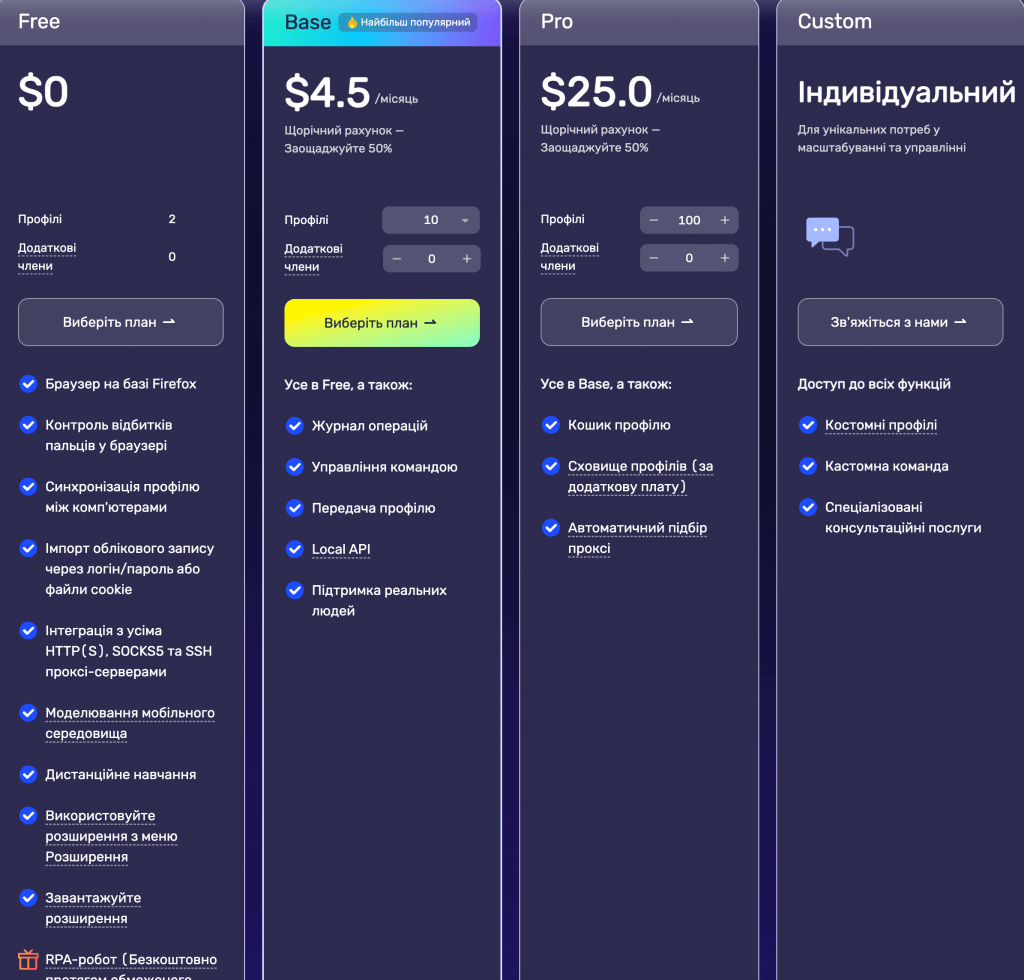
Task: Click the checkmark beside Дистанційне навчання
Action: (x=28, y=774)
